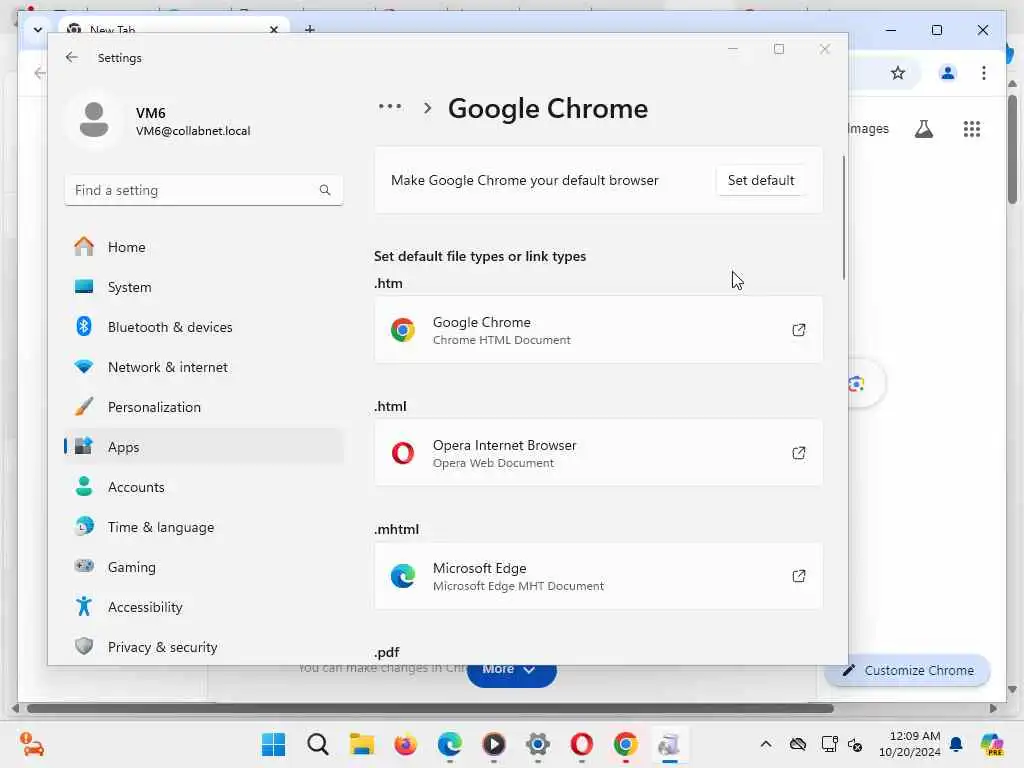Open Network & internet settings

(x=204, y=367)
